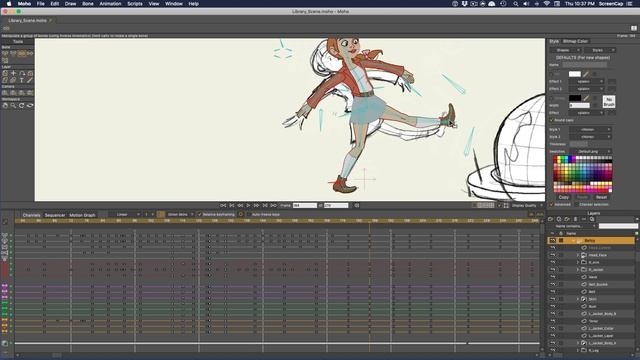The height and width of the screenshot is (360, 640).
Task: Open the Style 1 dropdown
Action: click(590, 130)
